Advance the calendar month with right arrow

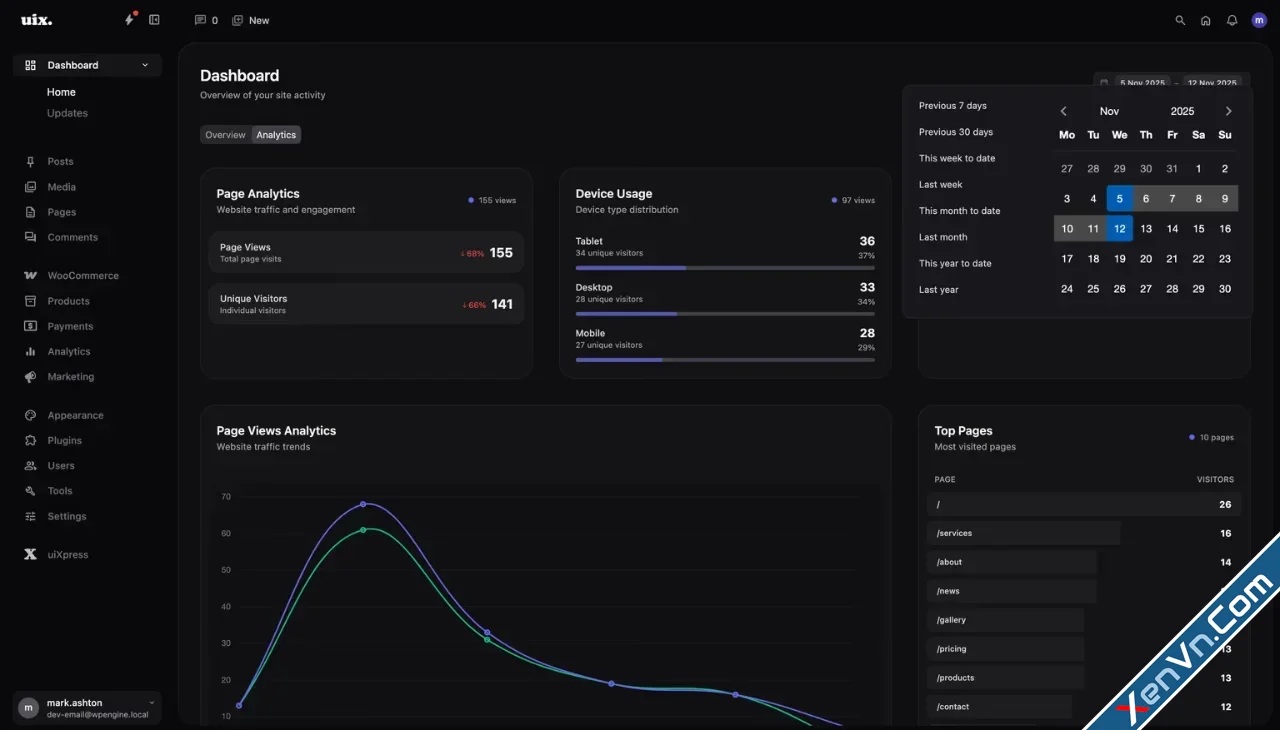tap(1228, 111)
